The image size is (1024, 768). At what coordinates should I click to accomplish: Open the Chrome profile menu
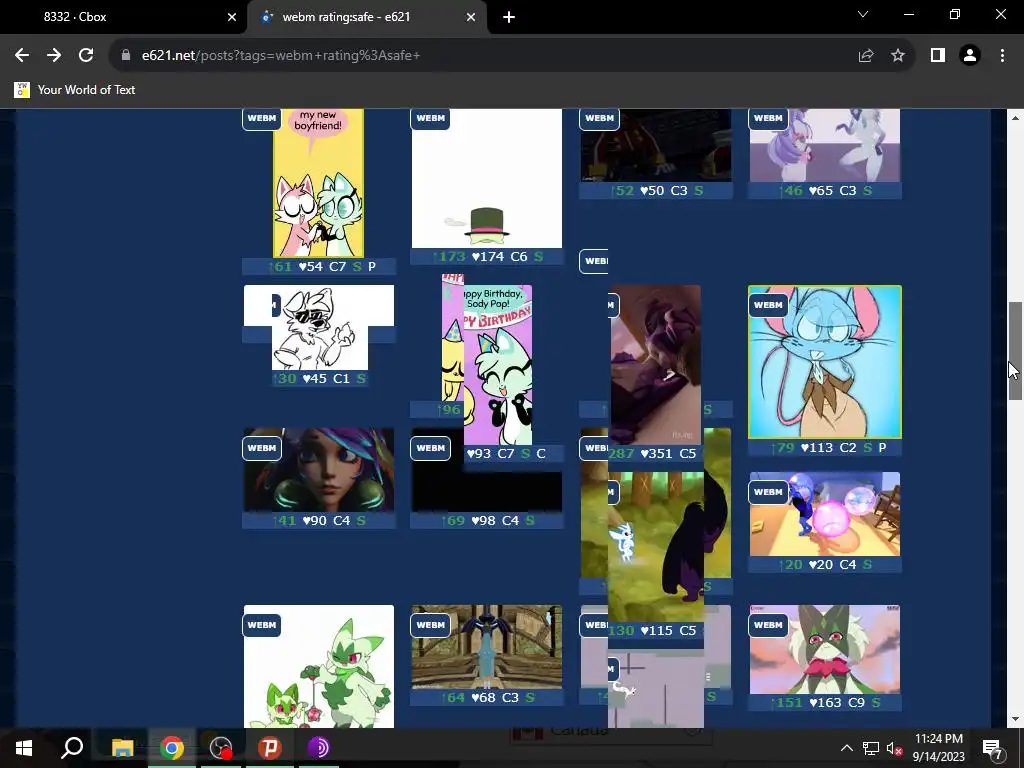[x=970, y=56]
